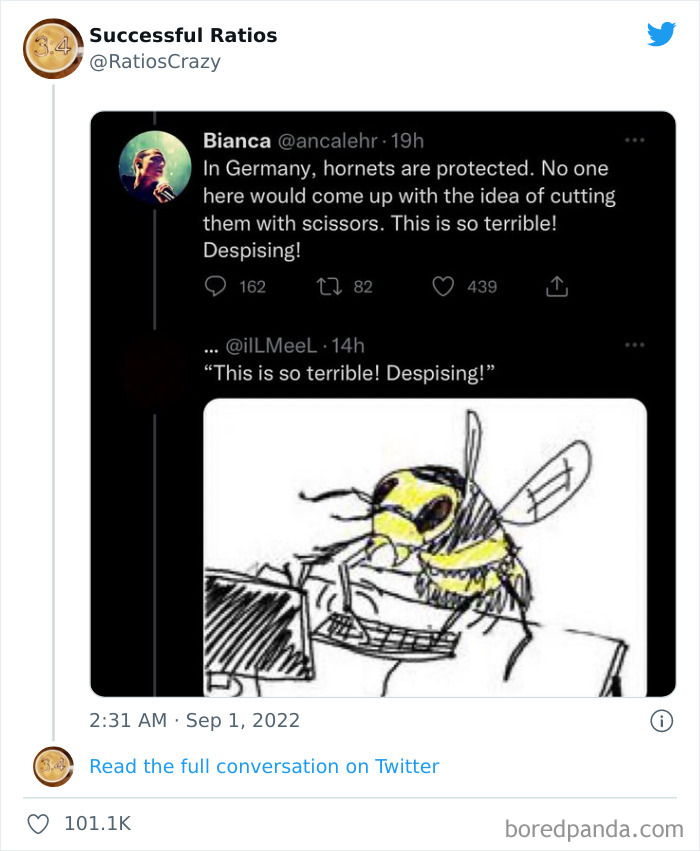Open the tweet info icon
Image resolution: width=700 pixels, height=851 pixels.
tap(661, 720)
